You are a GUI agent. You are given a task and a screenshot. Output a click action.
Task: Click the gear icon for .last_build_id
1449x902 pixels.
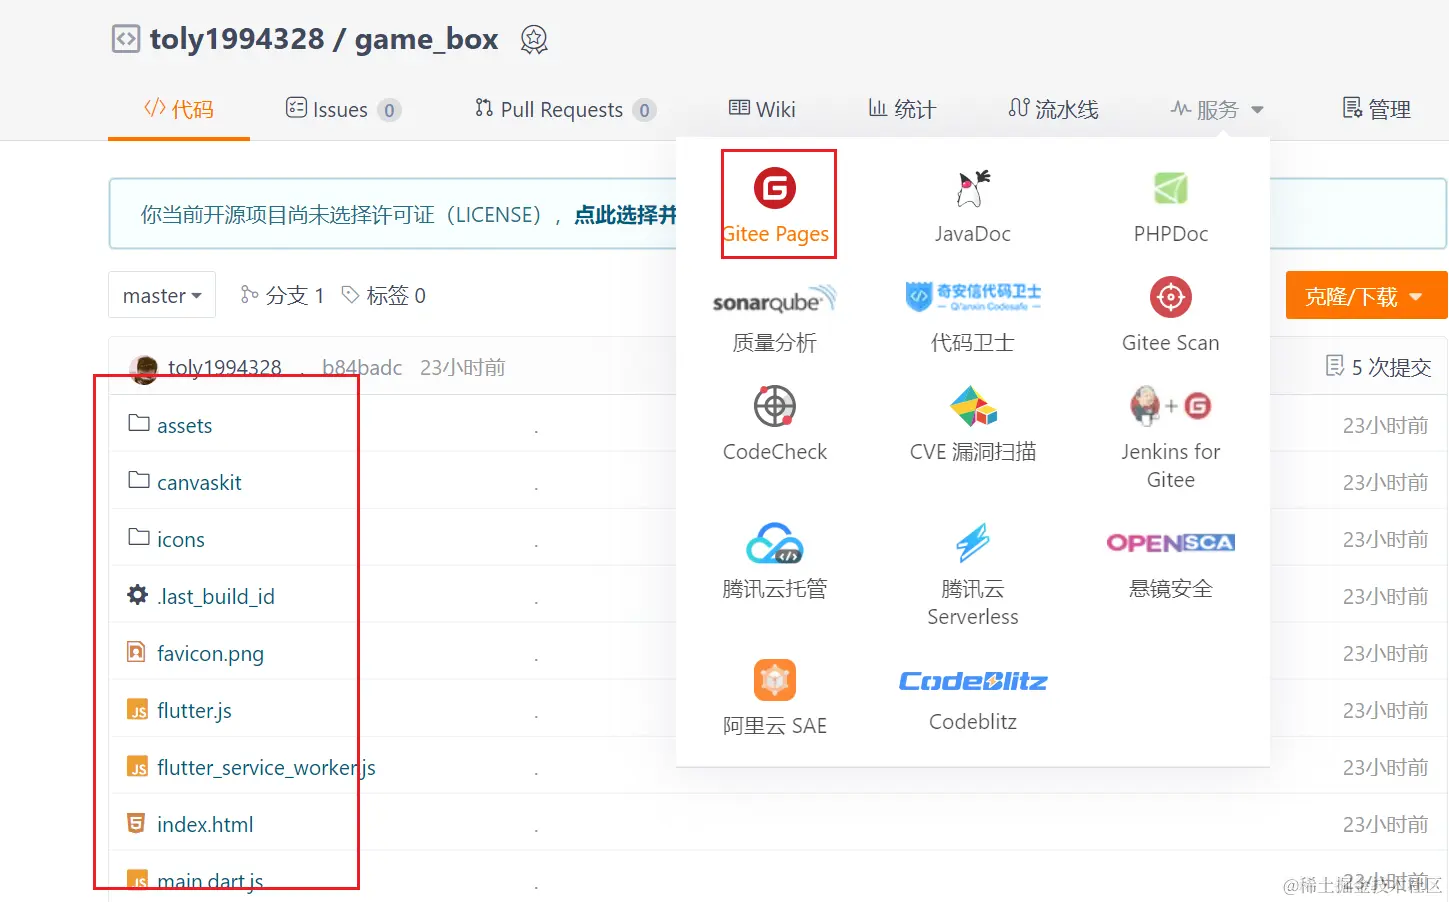tap(138, 595)
